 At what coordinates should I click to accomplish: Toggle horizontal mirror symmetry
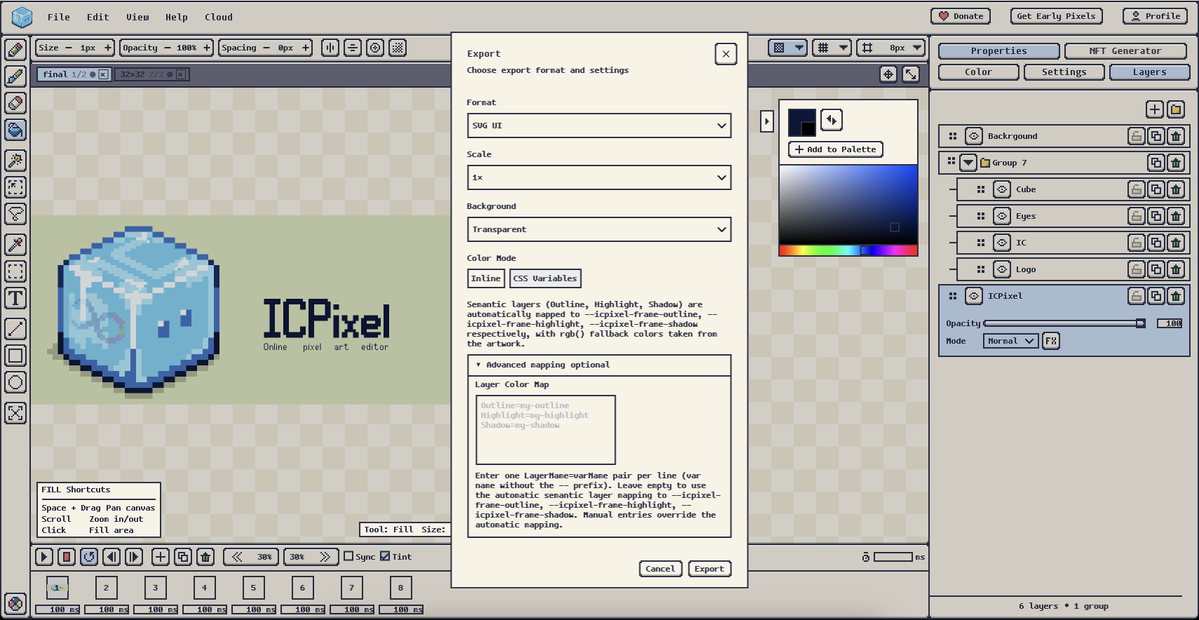(353, 47)
